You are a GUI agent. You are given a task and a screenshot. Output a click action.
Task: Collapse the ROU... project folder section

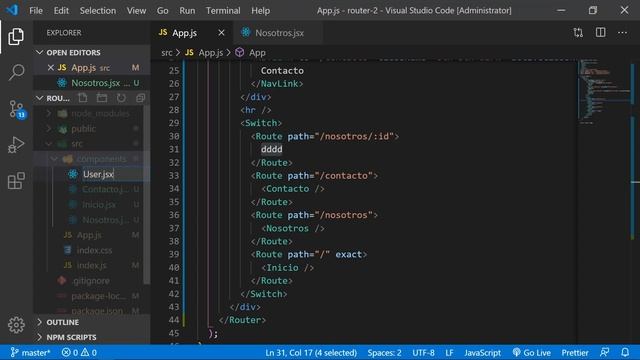tap(53, 98)
